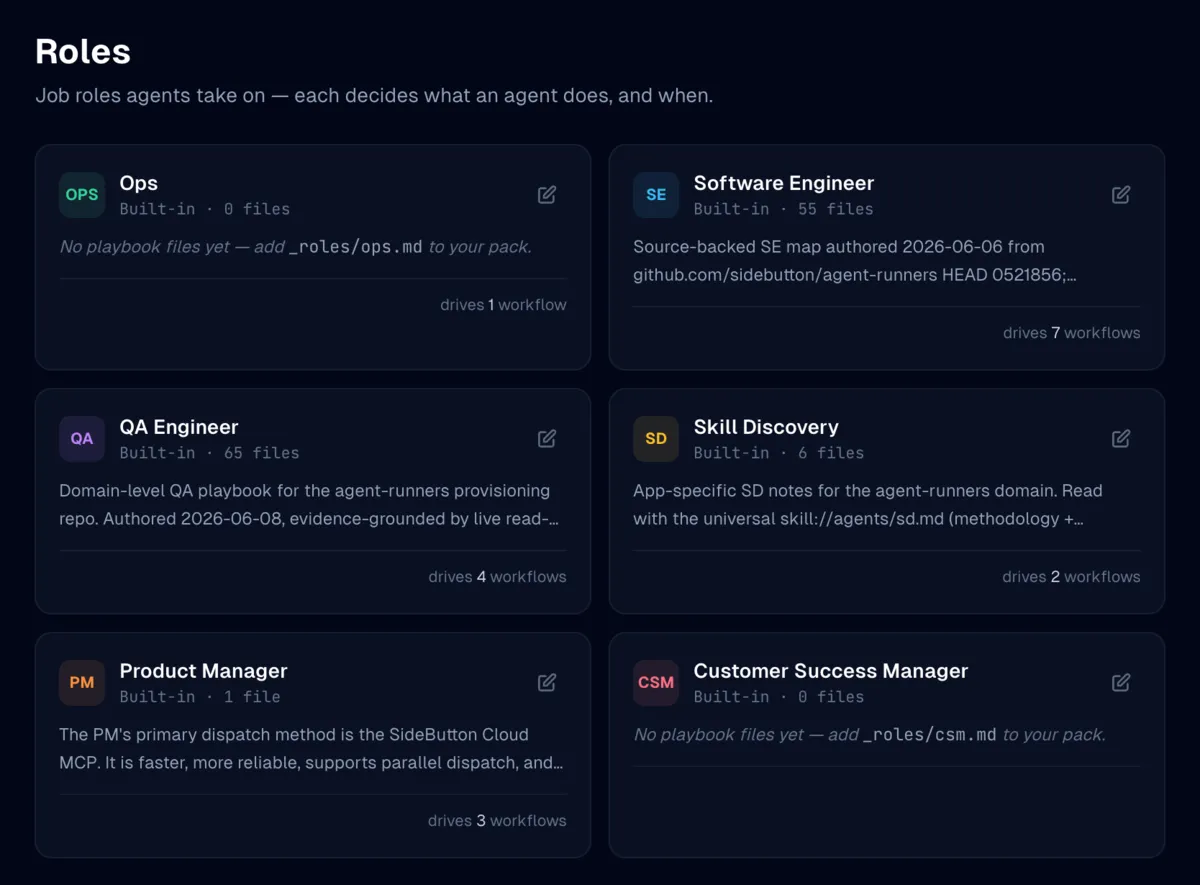This screenshot has width=1200, height=885.
Task: Click the Roles page heading
Action: 83,51
